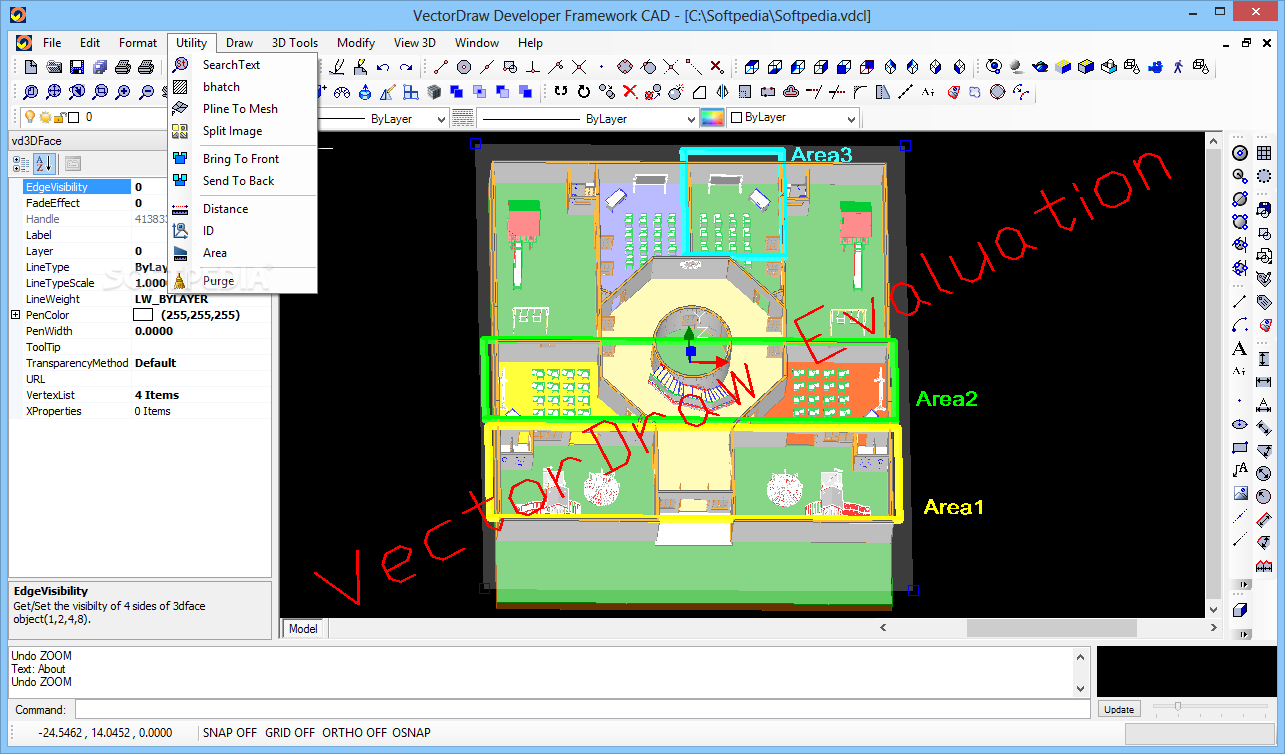Screen dimensions: 1285x754
Task: Save the drawing with the floppy disk icon
Action: [77, 67]
